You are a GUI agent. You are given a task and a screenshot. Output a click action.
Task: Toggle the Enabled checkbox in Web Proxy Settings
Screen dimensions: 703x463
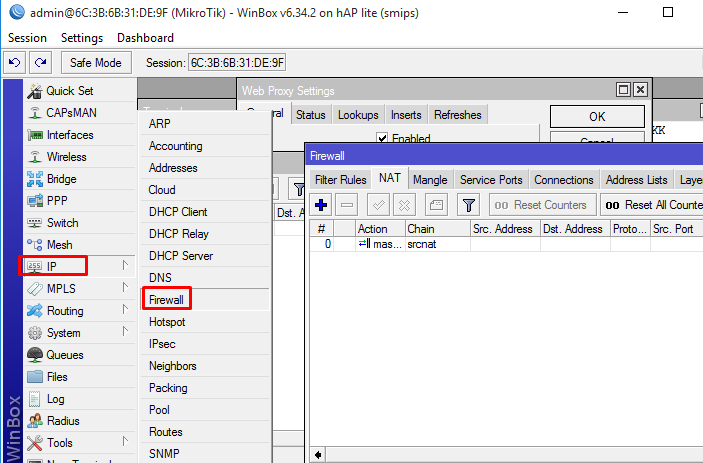click(382, 138)
